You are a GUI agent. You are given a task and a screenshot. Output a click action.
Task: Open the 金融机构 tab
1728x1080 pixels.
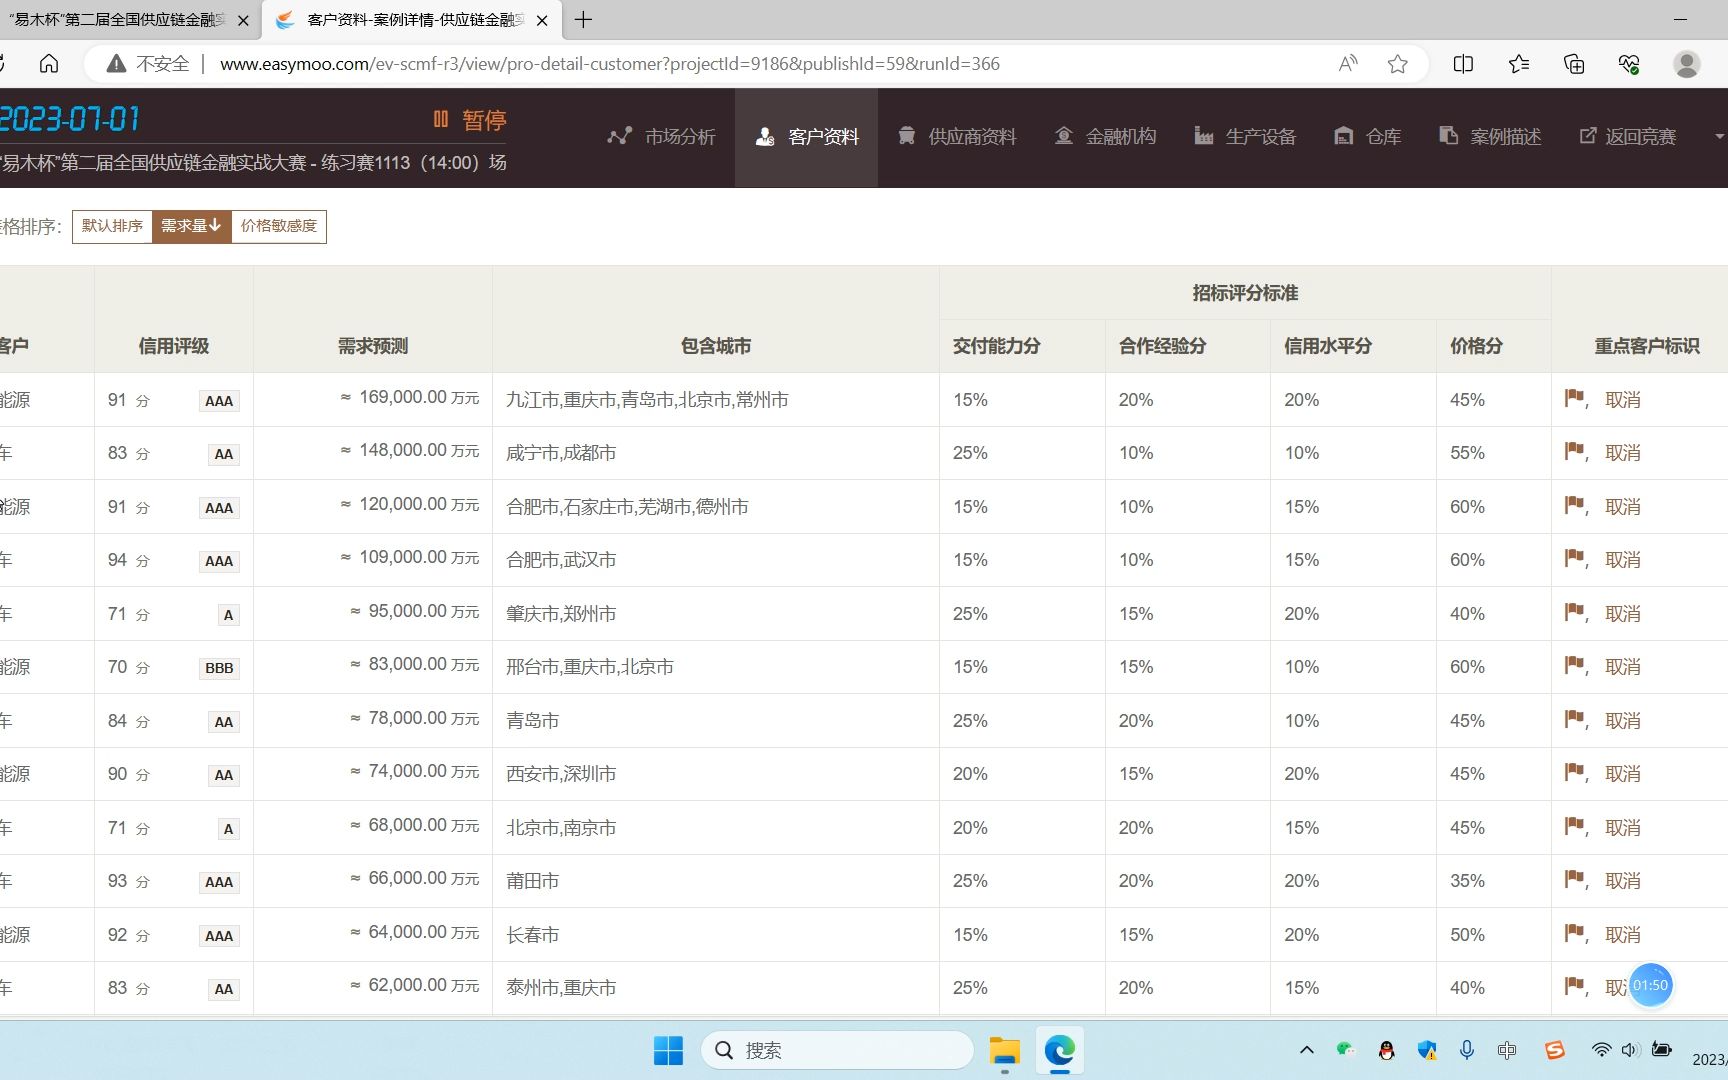[1105, 137]
